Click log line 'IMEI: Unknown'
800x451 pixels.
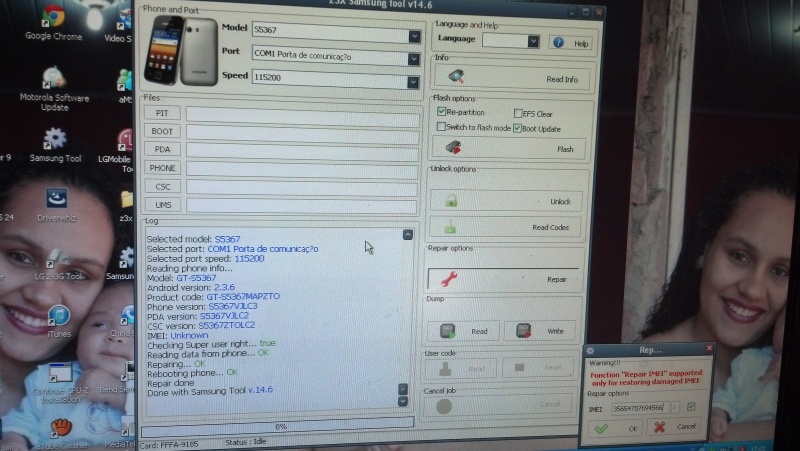click(178, 336)
